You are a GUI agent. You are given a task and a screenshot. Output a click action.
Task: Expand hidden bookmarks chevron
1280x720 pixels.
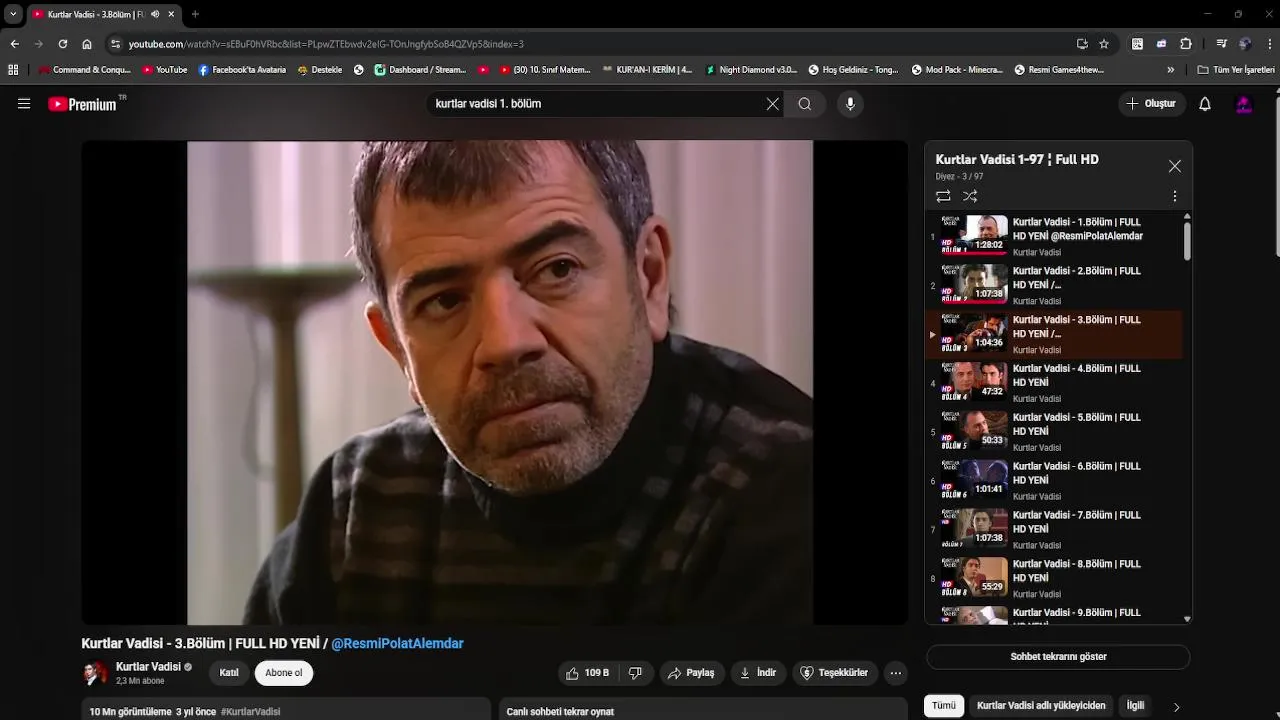click(1171, 70)
